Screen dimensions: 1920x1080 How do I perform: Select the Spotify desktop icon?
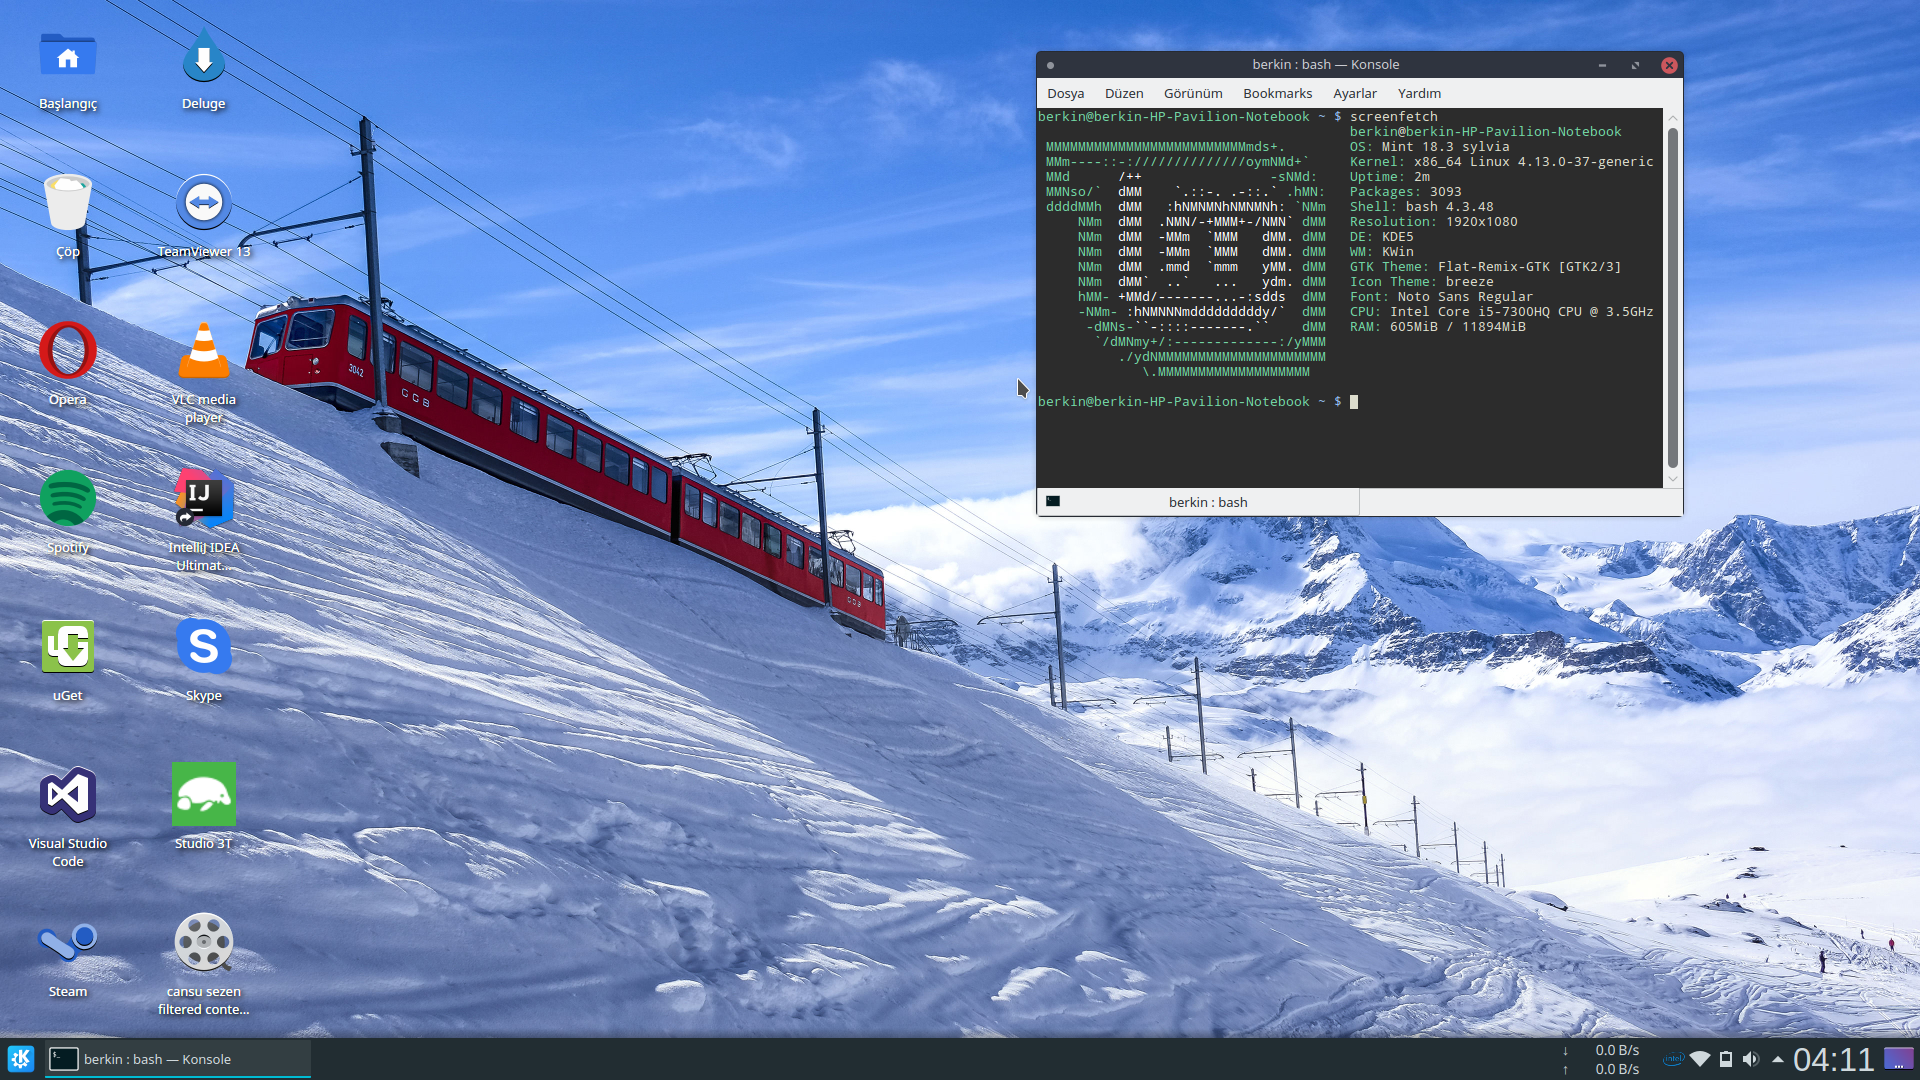click(x=68, y=498)
